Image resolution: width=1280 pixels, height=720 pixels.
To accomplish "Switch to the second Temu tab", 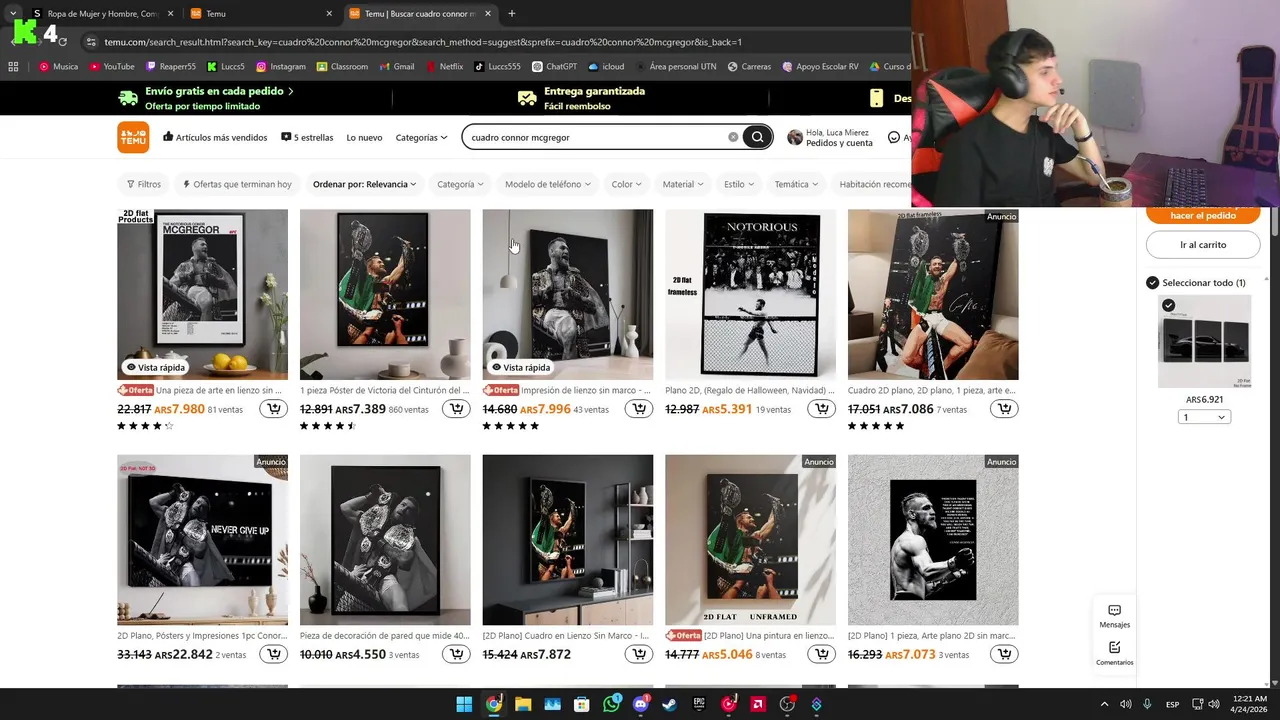I will pos(260,14).
